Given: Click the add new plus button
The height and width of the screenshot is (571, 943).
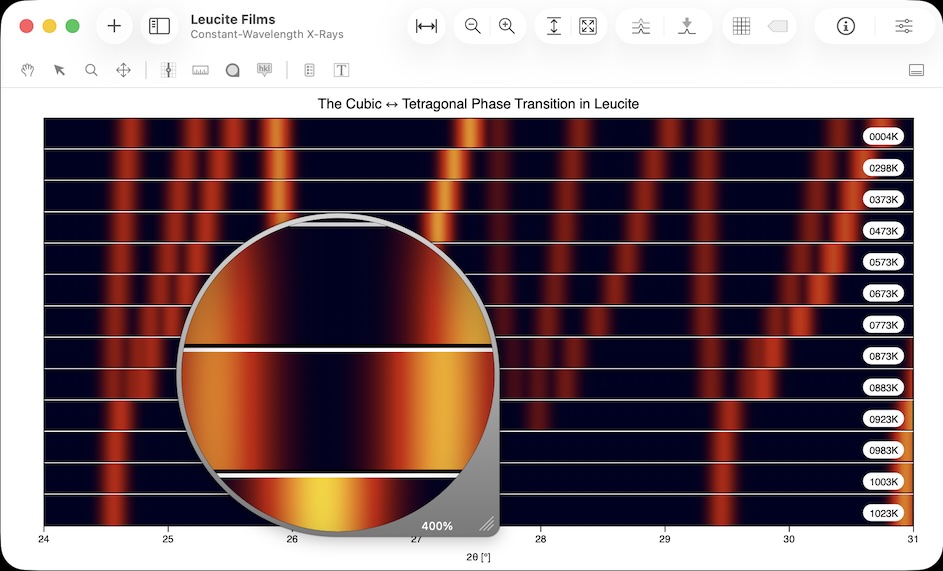Looking at the screenshot, I should pyautogui.click(x=114, y=26).
